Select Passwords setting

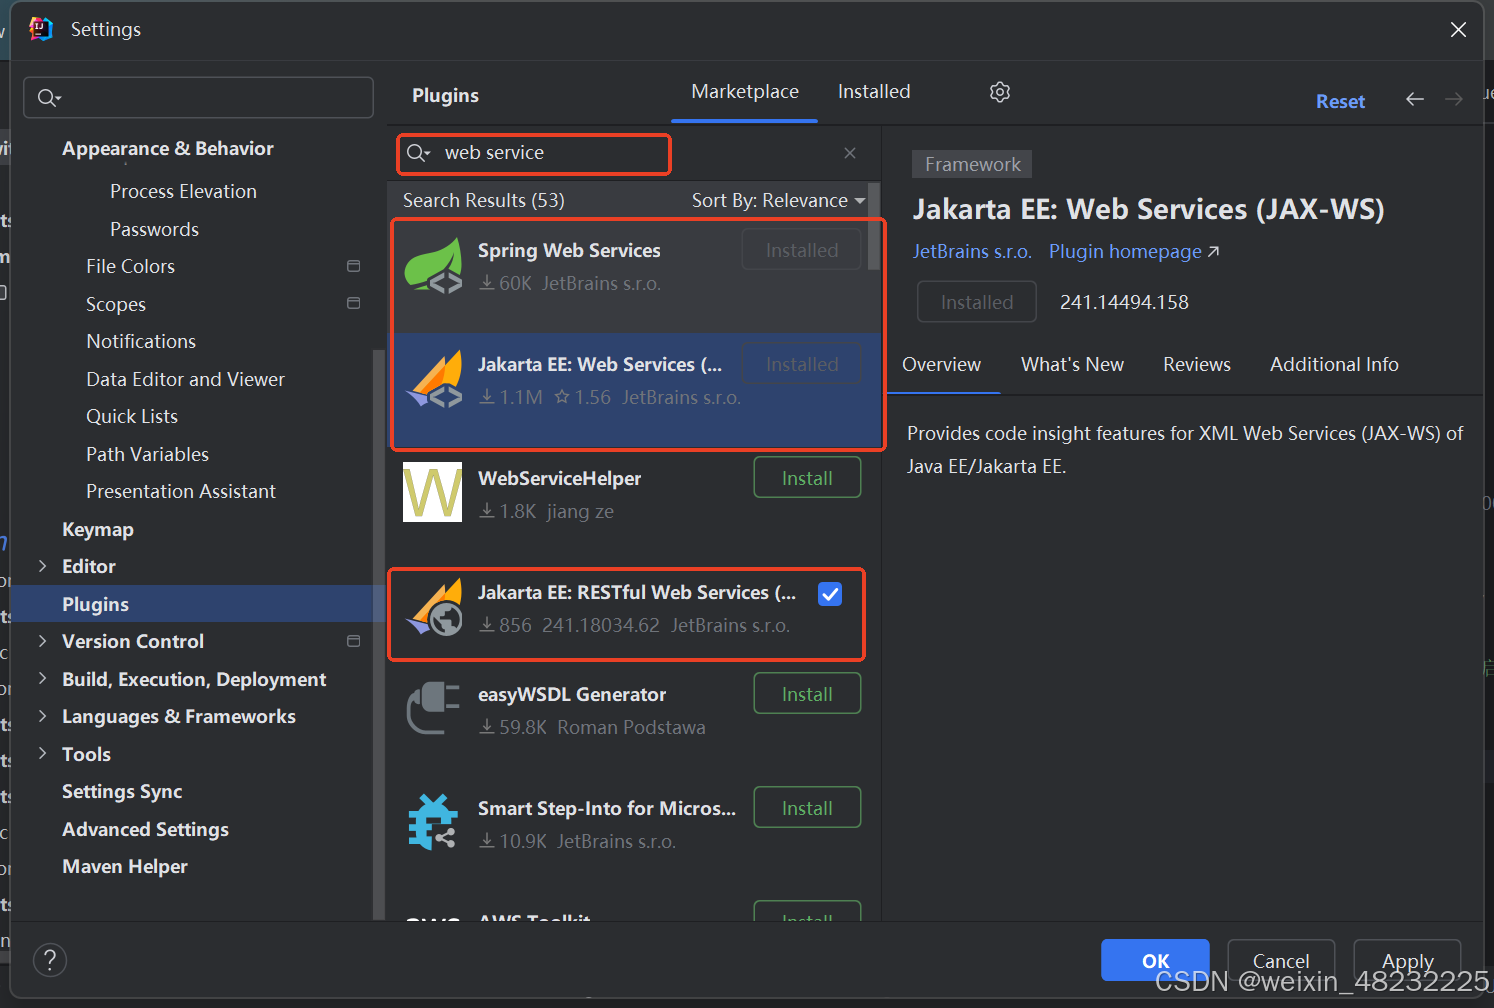click(x=154, y=229)
